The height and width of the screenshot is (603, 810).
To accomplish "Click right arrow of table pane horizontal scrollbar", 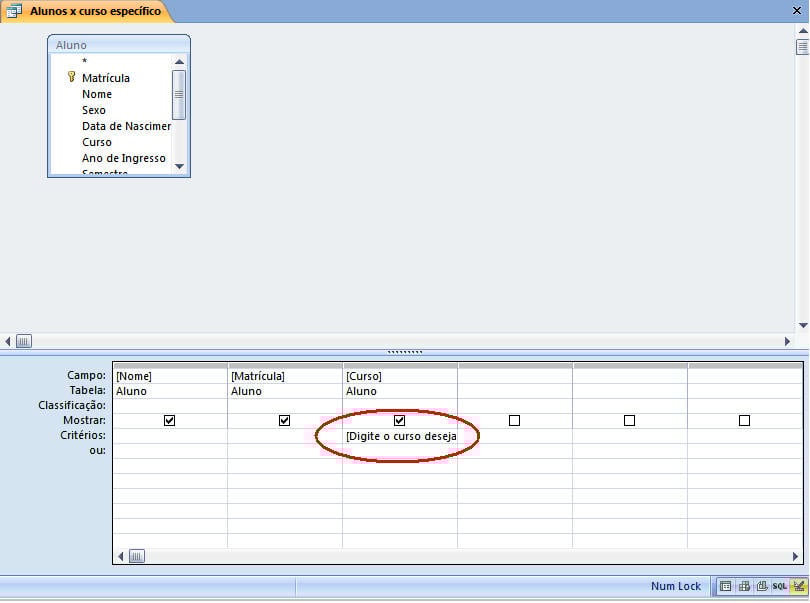I will click(787, 341).
